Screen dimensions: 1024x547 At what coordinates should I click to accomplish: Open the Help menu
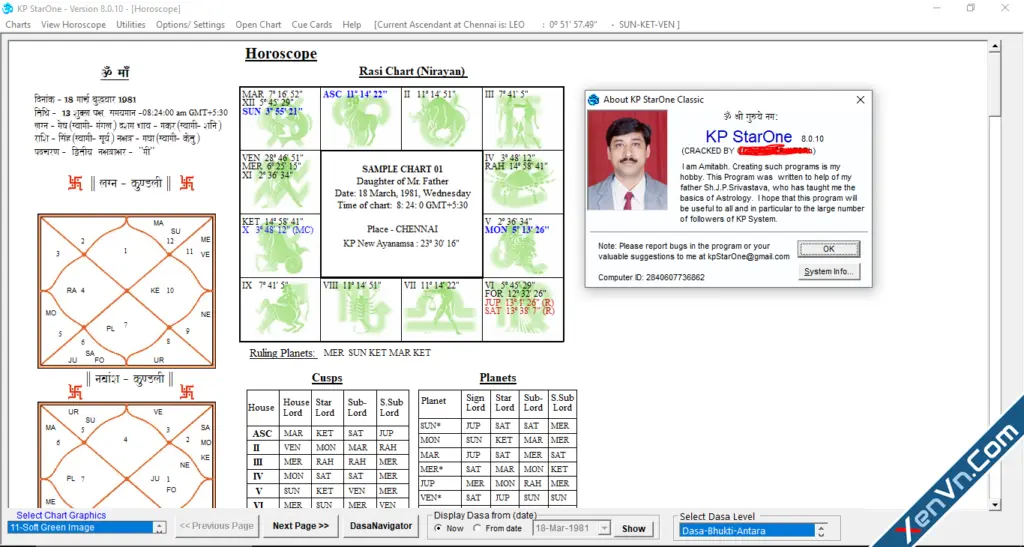(351, 24)
